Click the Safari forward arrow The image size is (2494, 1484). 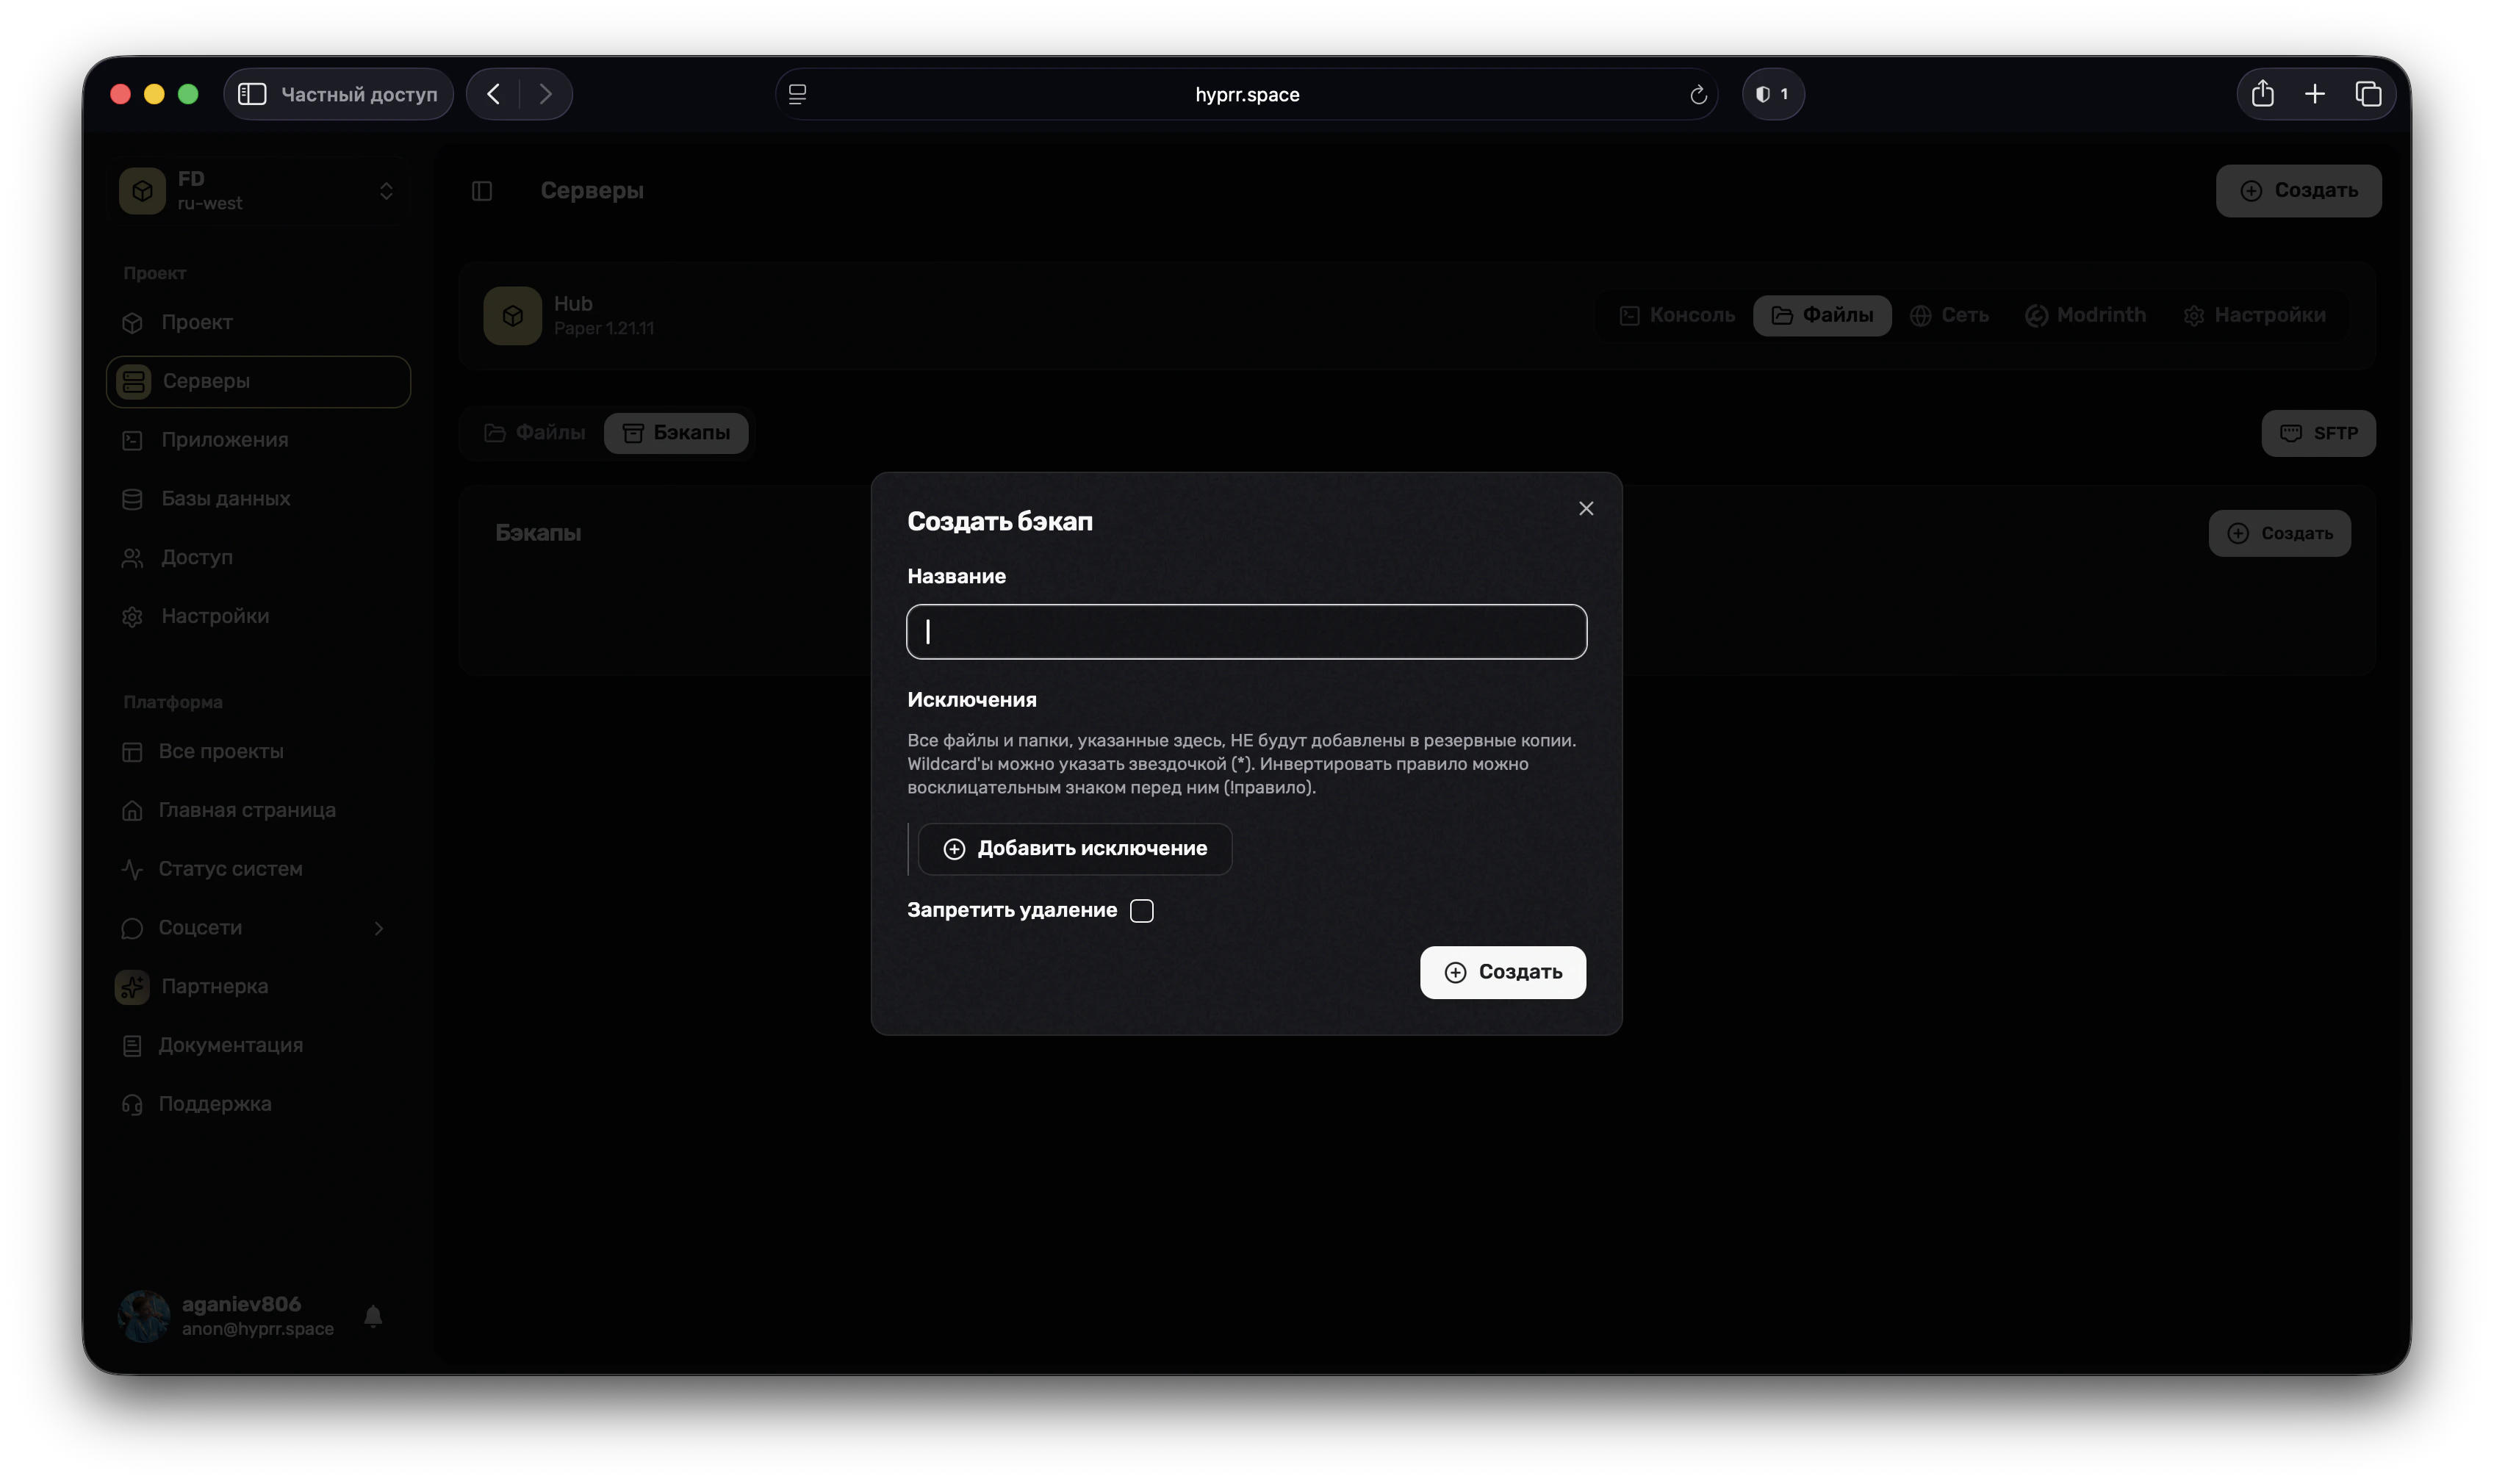click(x=545, y=94)
